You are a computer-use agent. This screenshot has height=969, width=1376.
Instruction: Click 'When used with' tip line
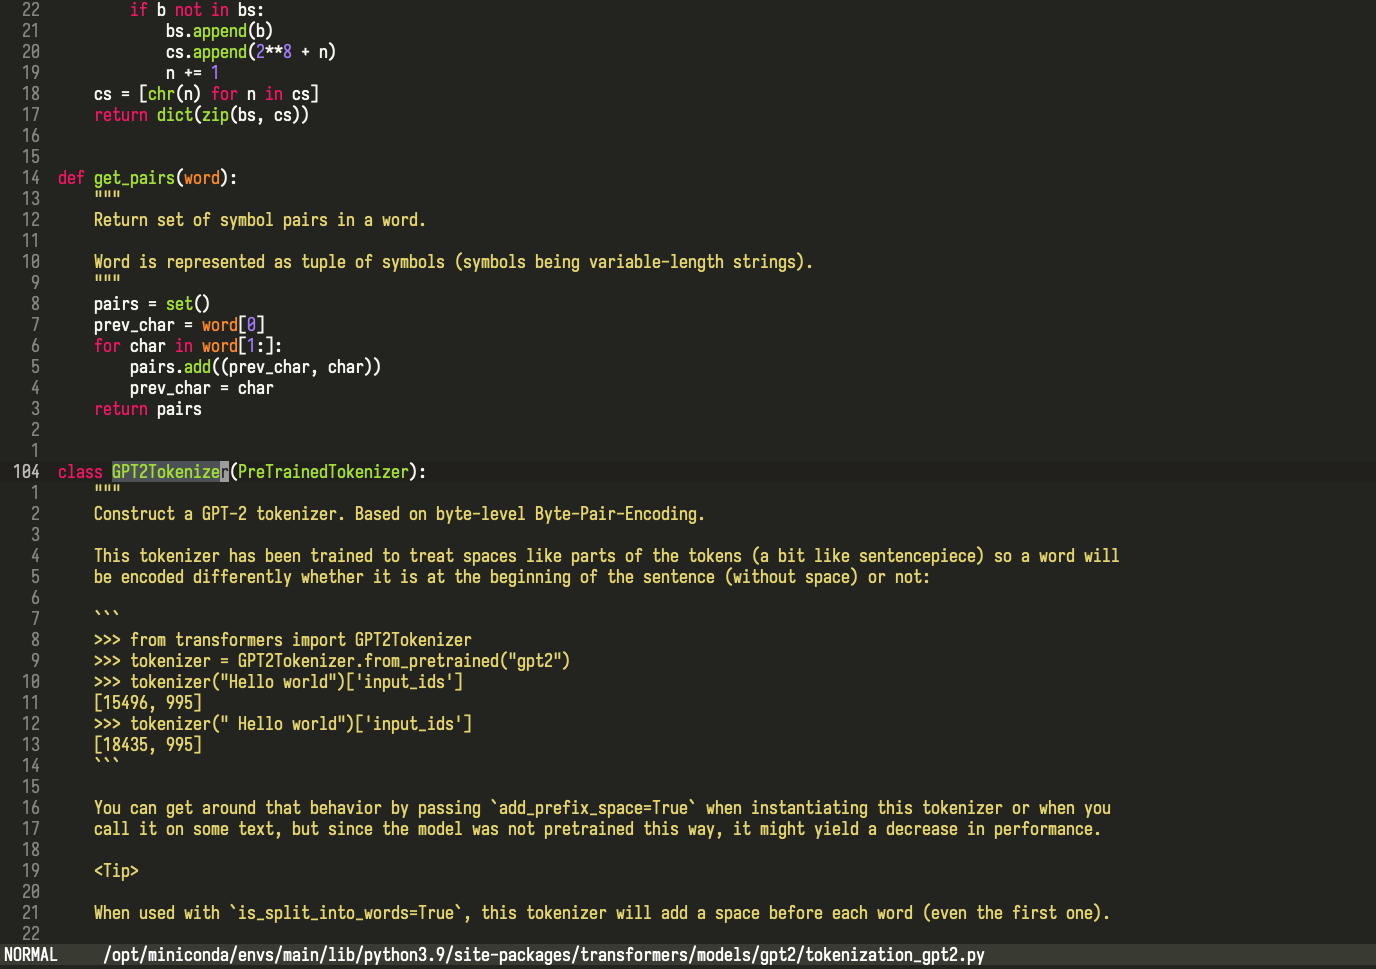(x=602, y=913)
